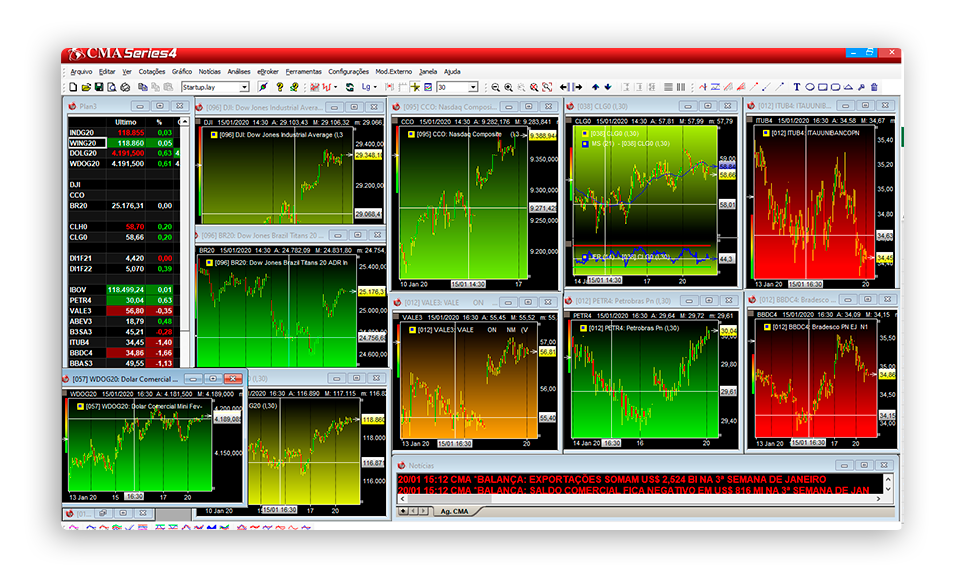Save using the floppy disk icon
Image resolution: width=964 pixels, height=578 pixels.
(98, 87)
